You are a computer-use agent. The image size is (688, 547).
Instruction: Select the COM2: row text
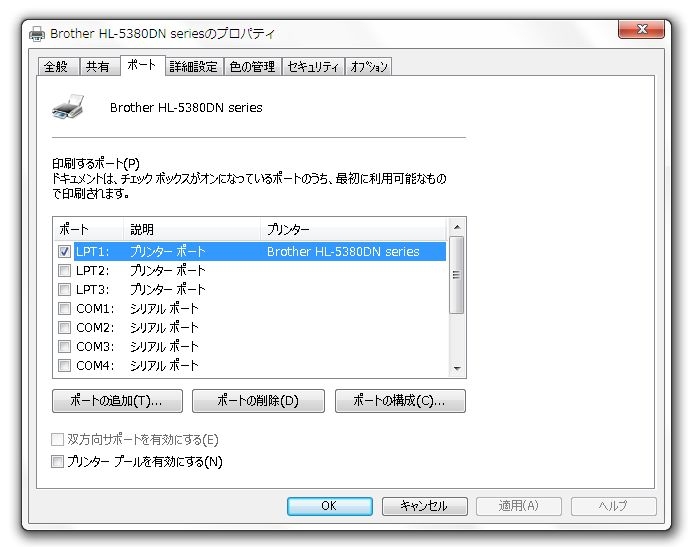(x=95, y=328)
